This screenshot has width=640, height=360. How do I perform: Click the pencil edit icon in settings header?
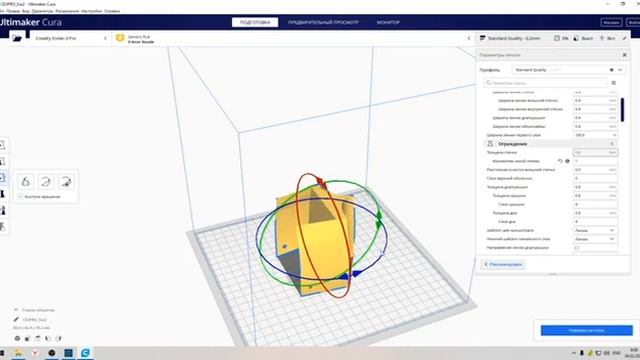point(624,38)
